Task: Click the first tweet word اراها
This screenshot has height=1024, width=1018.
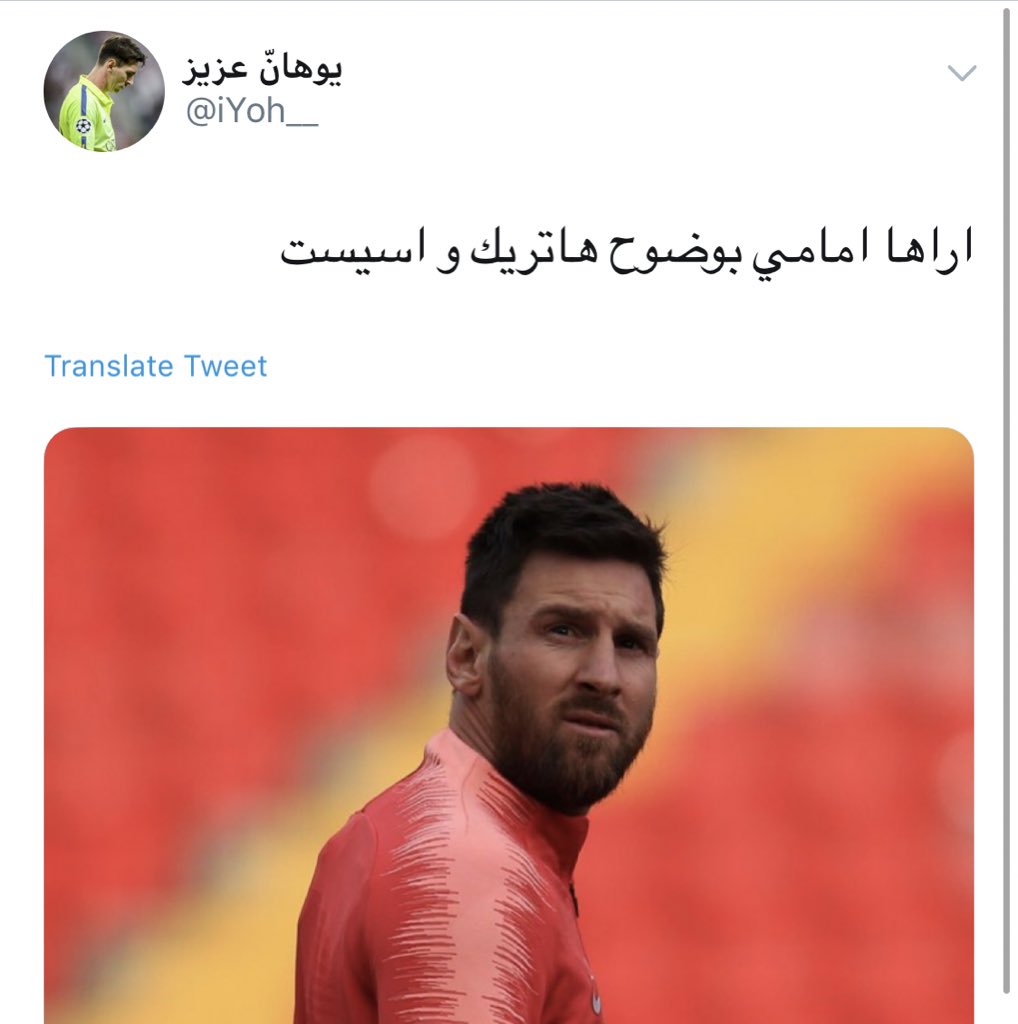Action: tap(930, 248)
